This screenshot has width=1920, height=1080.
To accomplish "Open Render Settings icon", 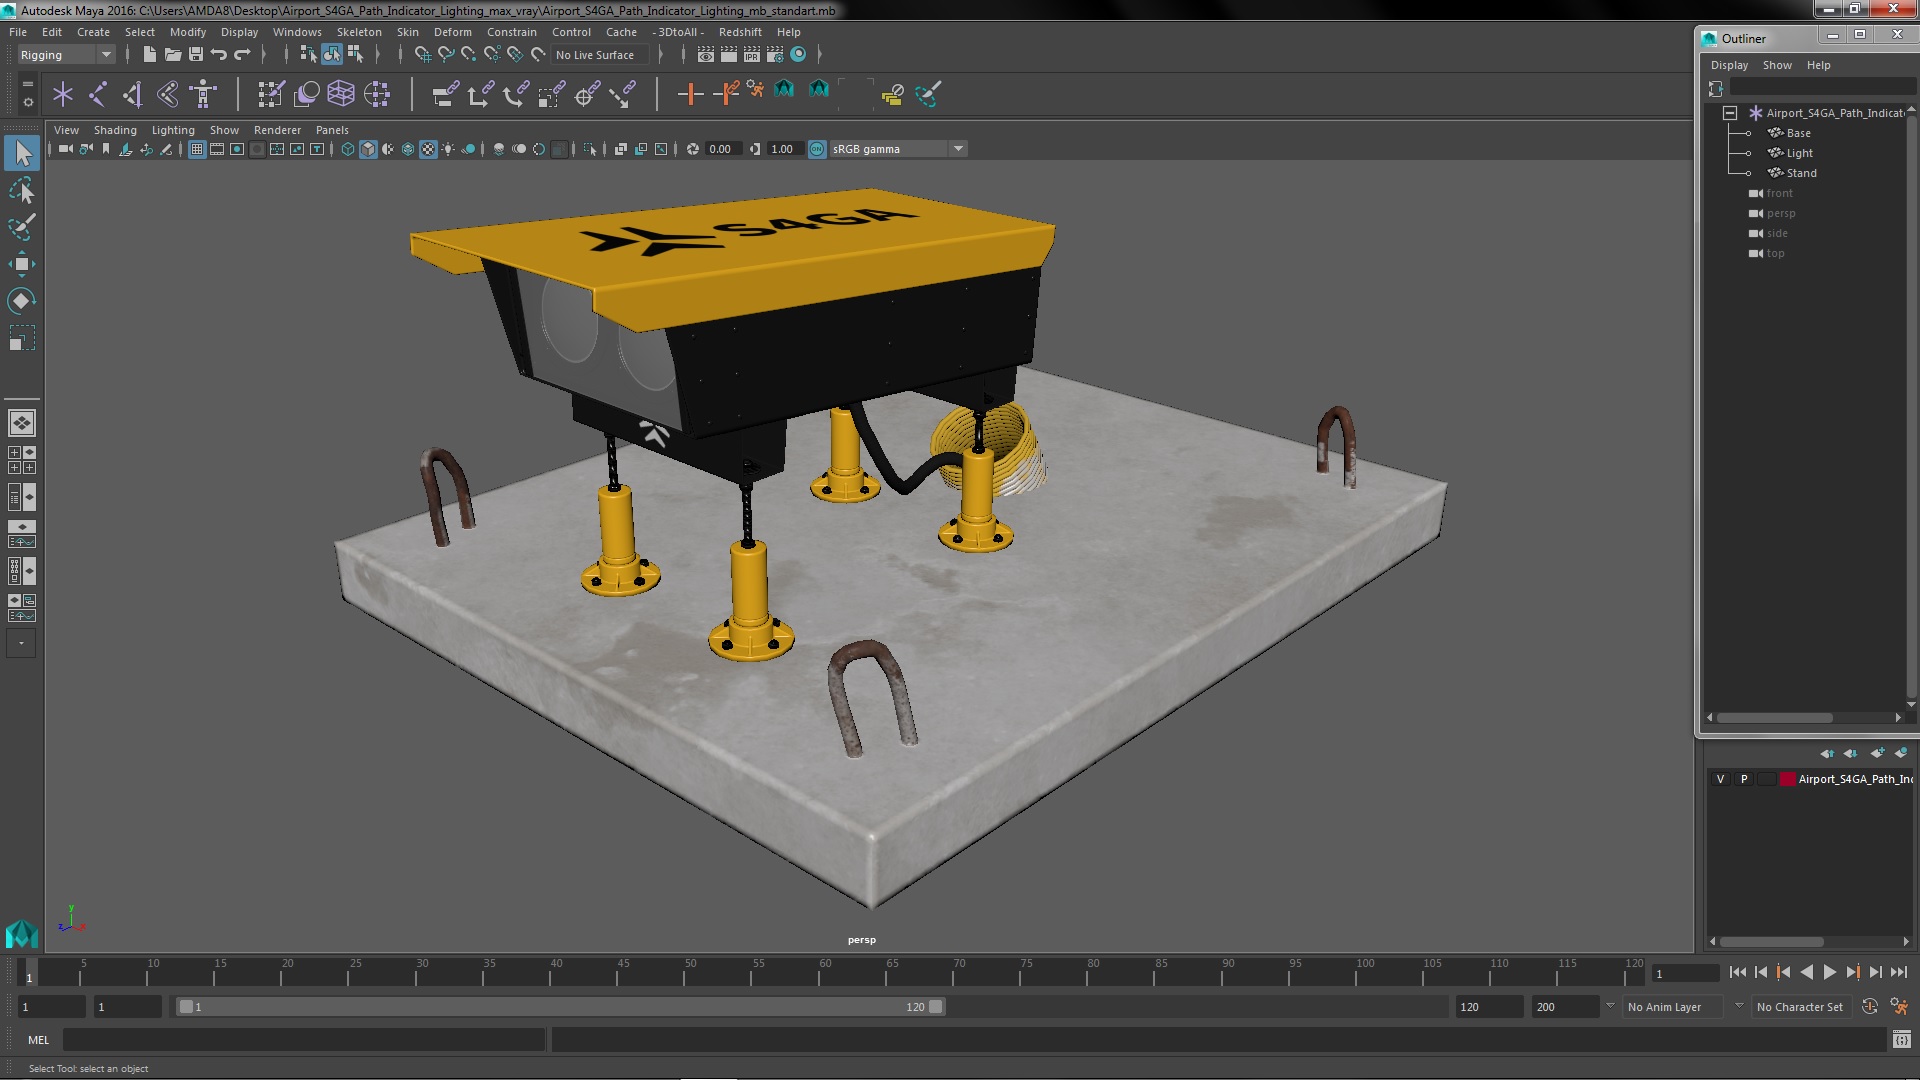I will (775, 55).
